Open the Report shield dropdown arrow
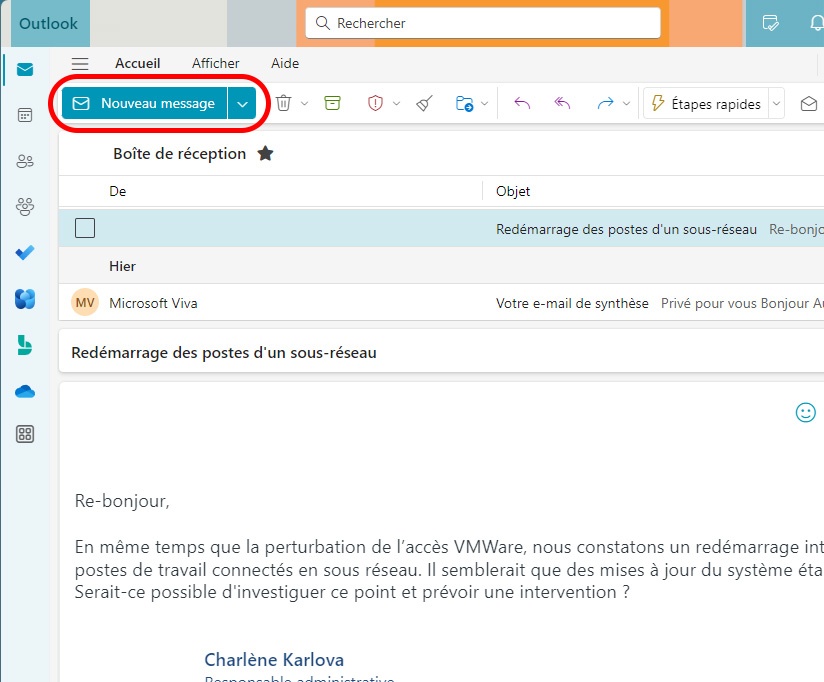Image resolution: width=824 pixels, height=682 pixels. [396, 103]
